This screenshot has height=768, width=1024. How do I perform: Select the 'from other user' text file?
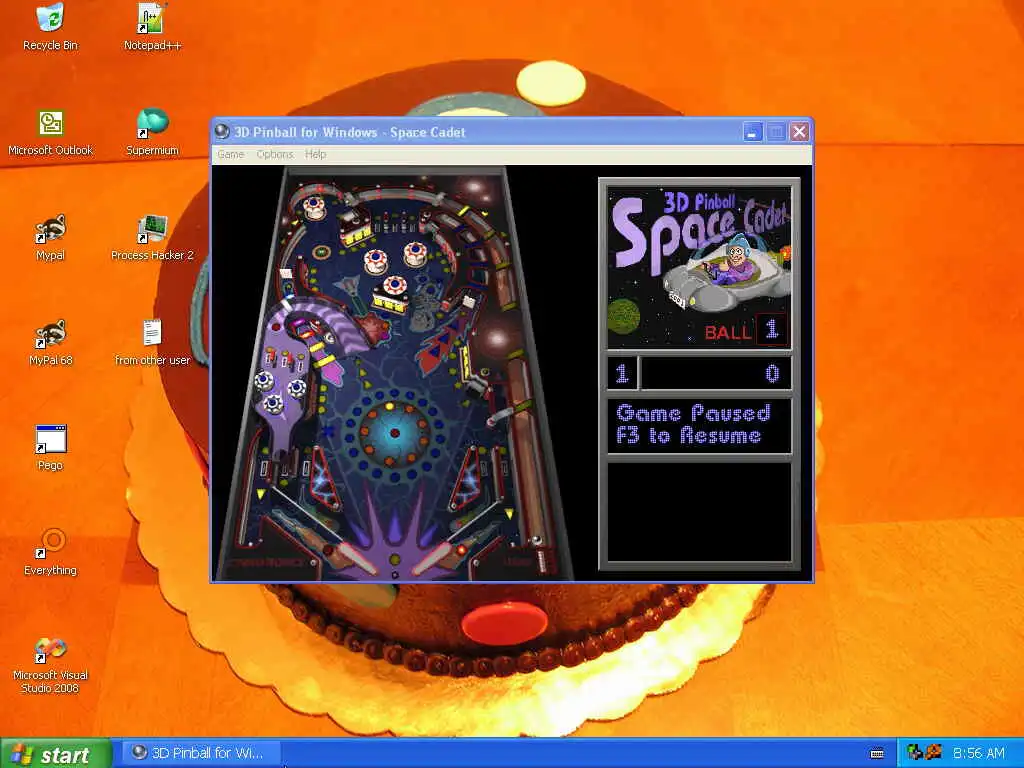tap(152, 343)
